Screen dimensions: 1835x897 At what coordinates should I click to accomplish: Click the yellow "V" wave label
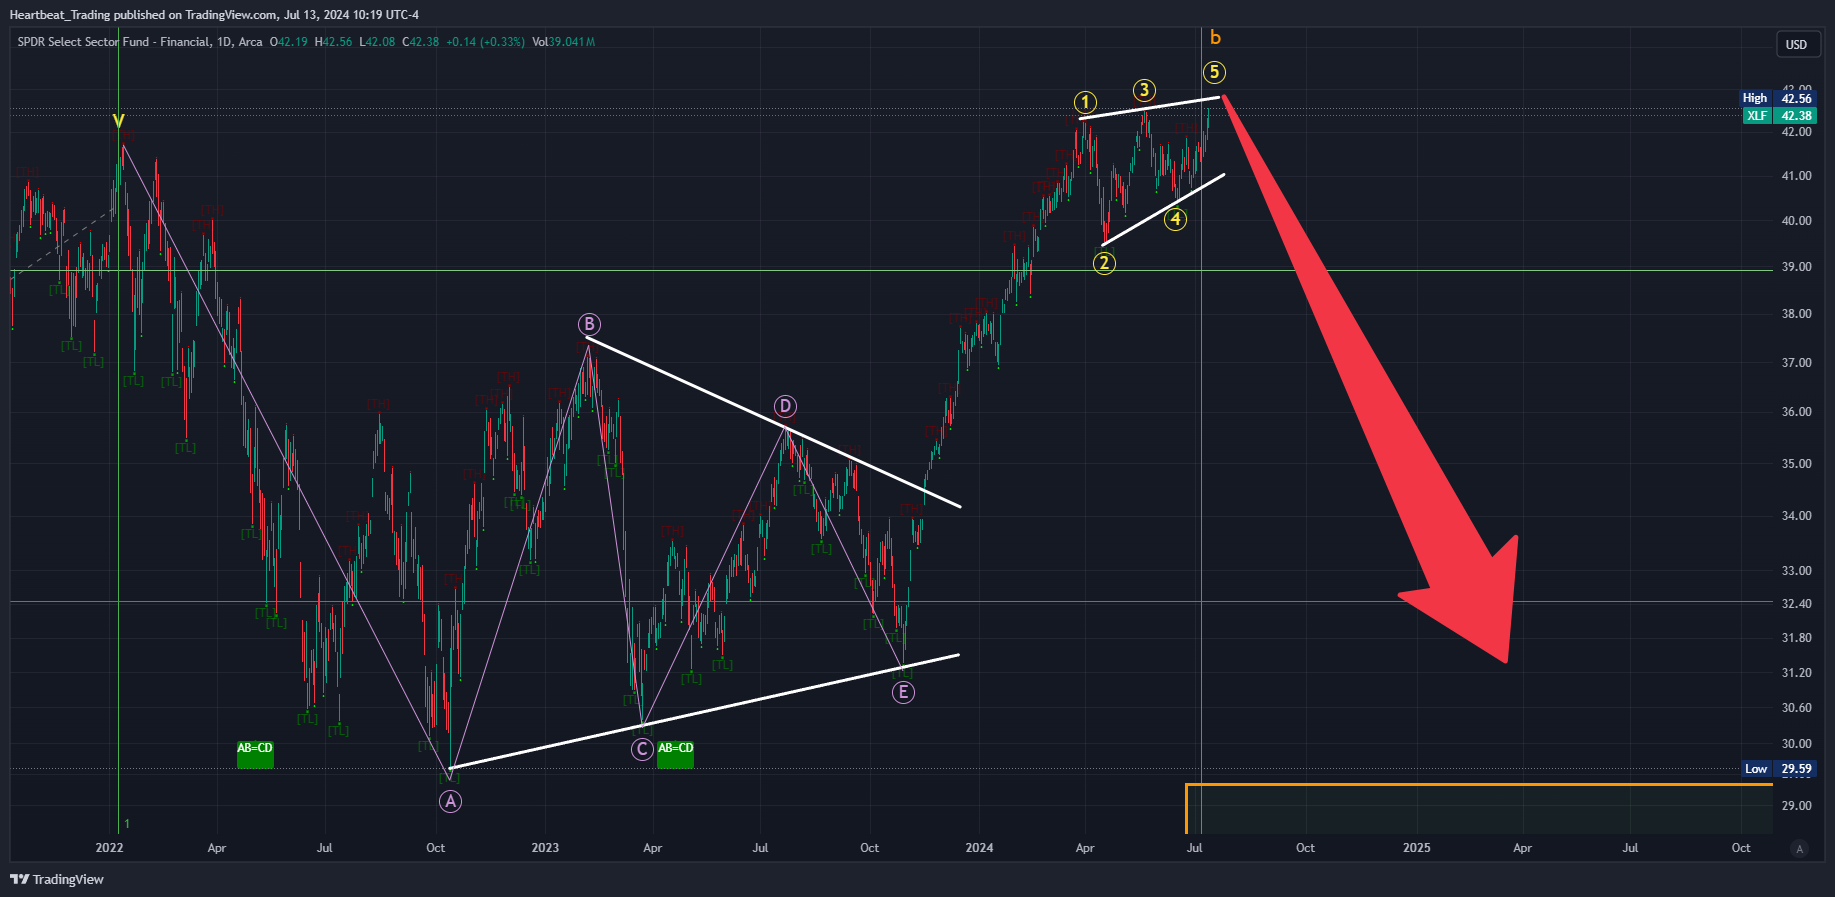click(x=119, y=122)
